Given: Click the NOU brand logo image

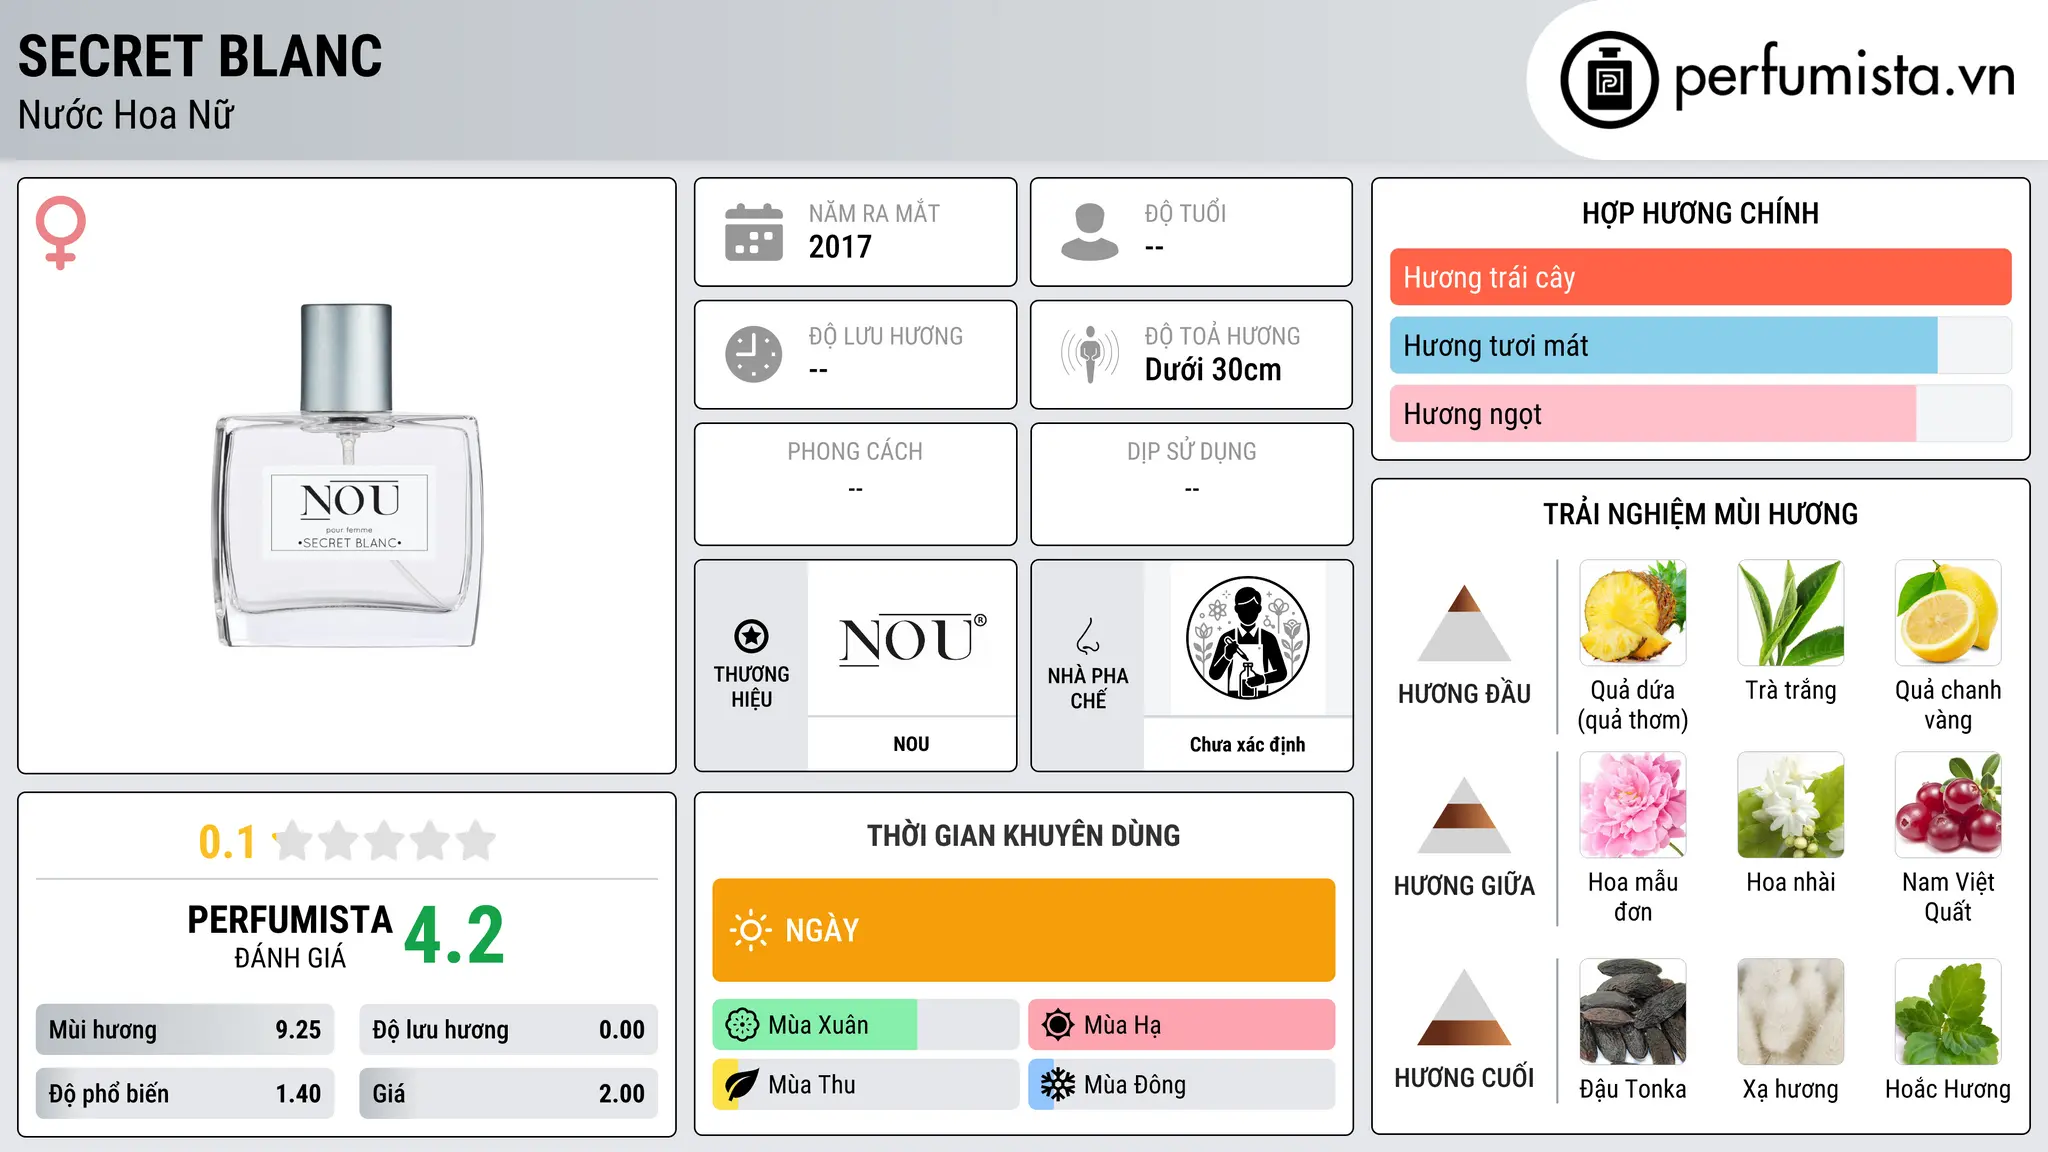Looking at the screenshot, I should tap(912, 640).
